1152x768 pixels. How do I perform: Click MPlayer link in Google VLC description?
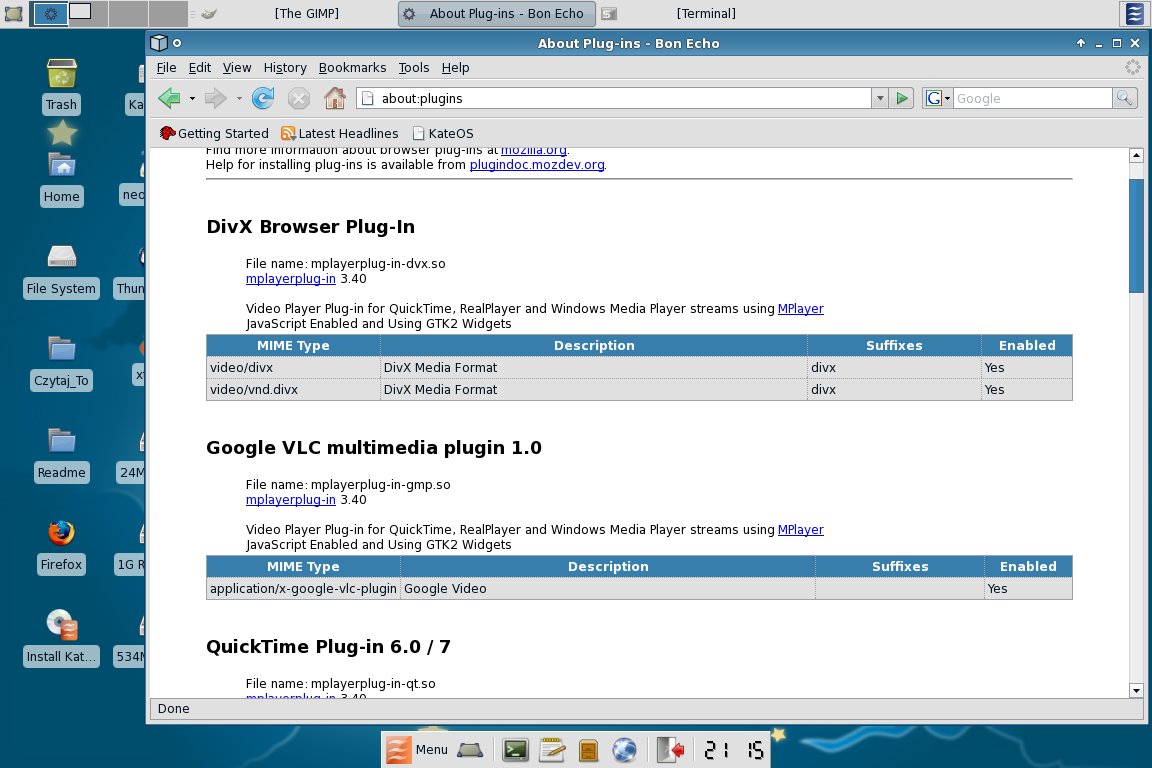point(800,530)
